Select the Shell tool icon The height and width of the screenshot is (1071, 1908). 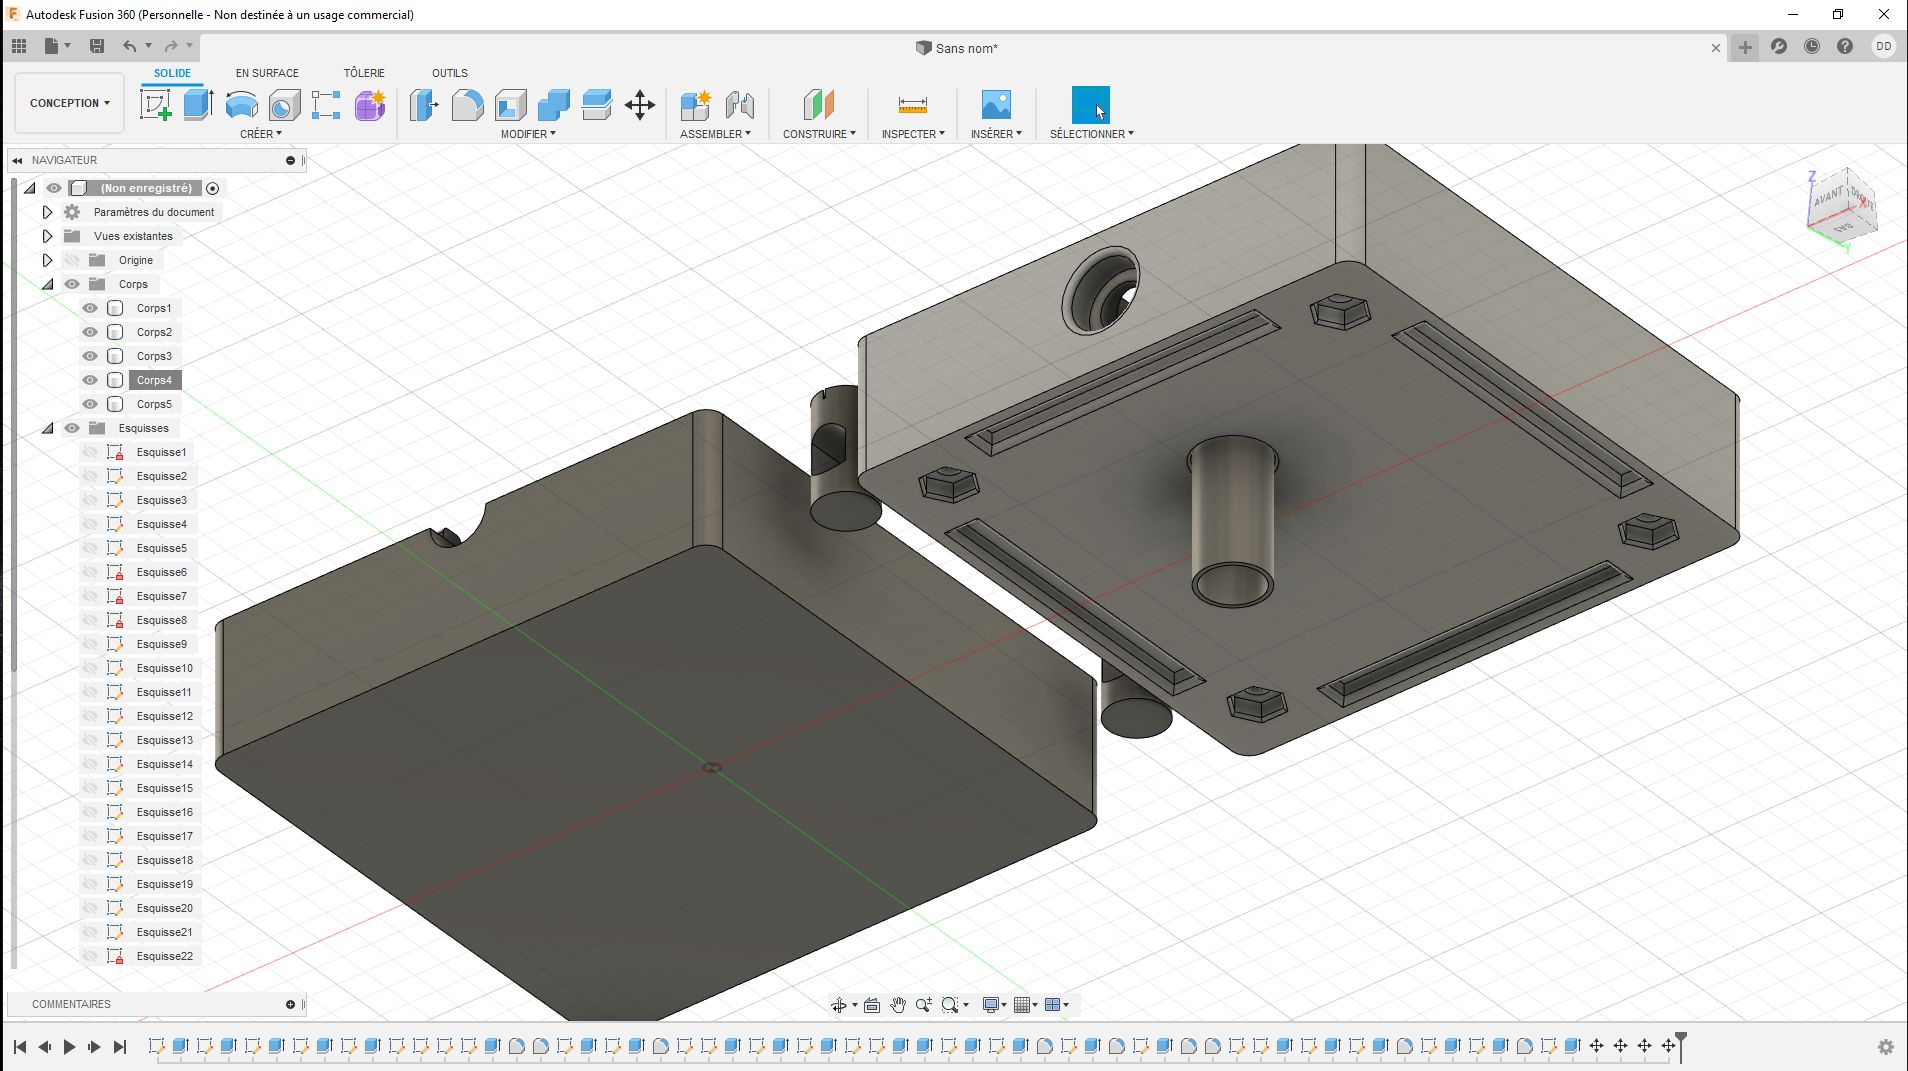click(510, 105)
